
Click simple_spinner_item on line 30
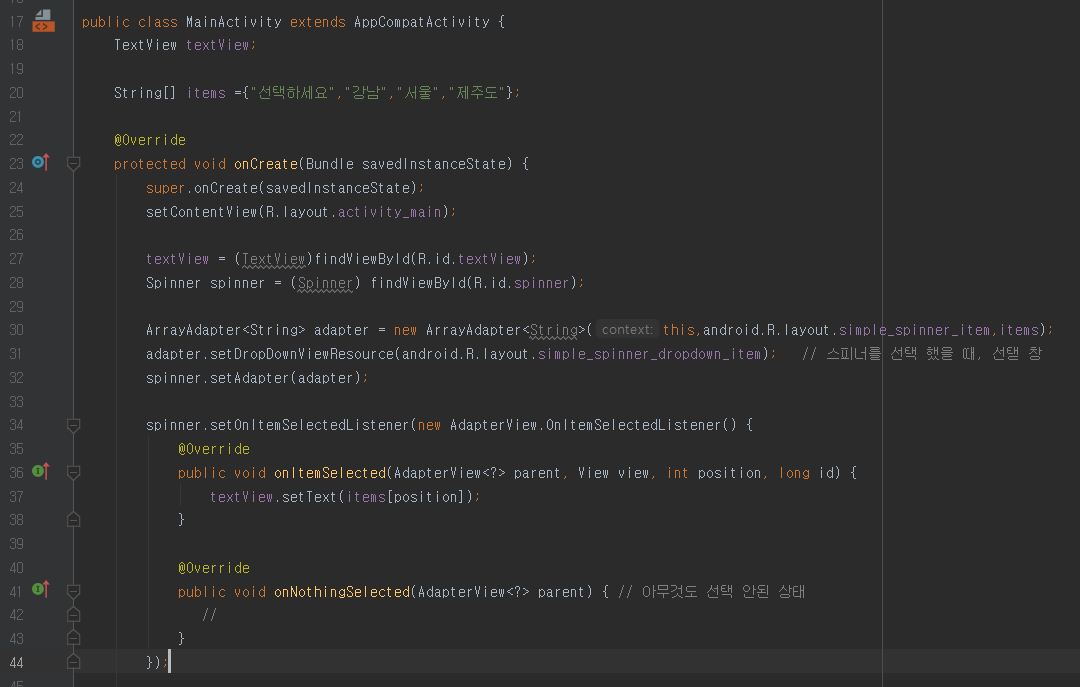[x=914, y=331]
